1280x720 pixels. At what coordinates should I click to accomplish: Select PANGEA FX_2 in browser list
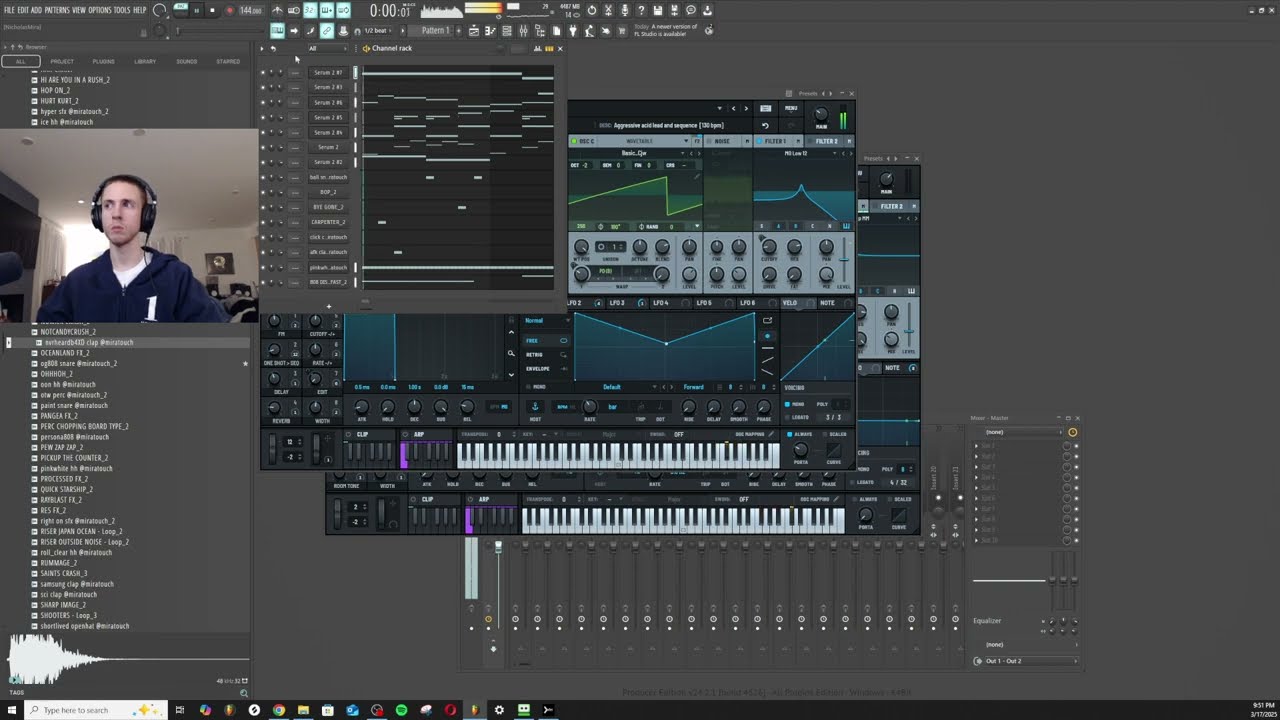click(59, 416)
